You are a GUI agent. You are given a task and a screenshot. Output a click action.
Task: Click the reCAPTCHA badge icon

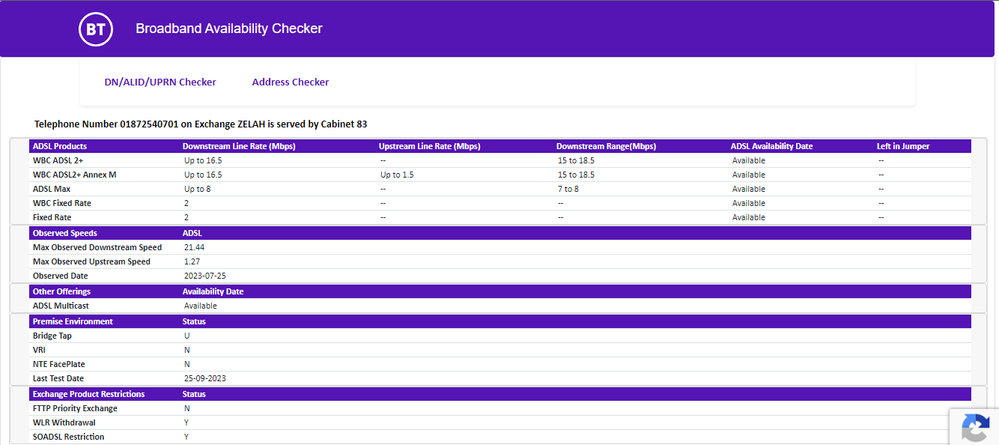click(x=975, y=427)
